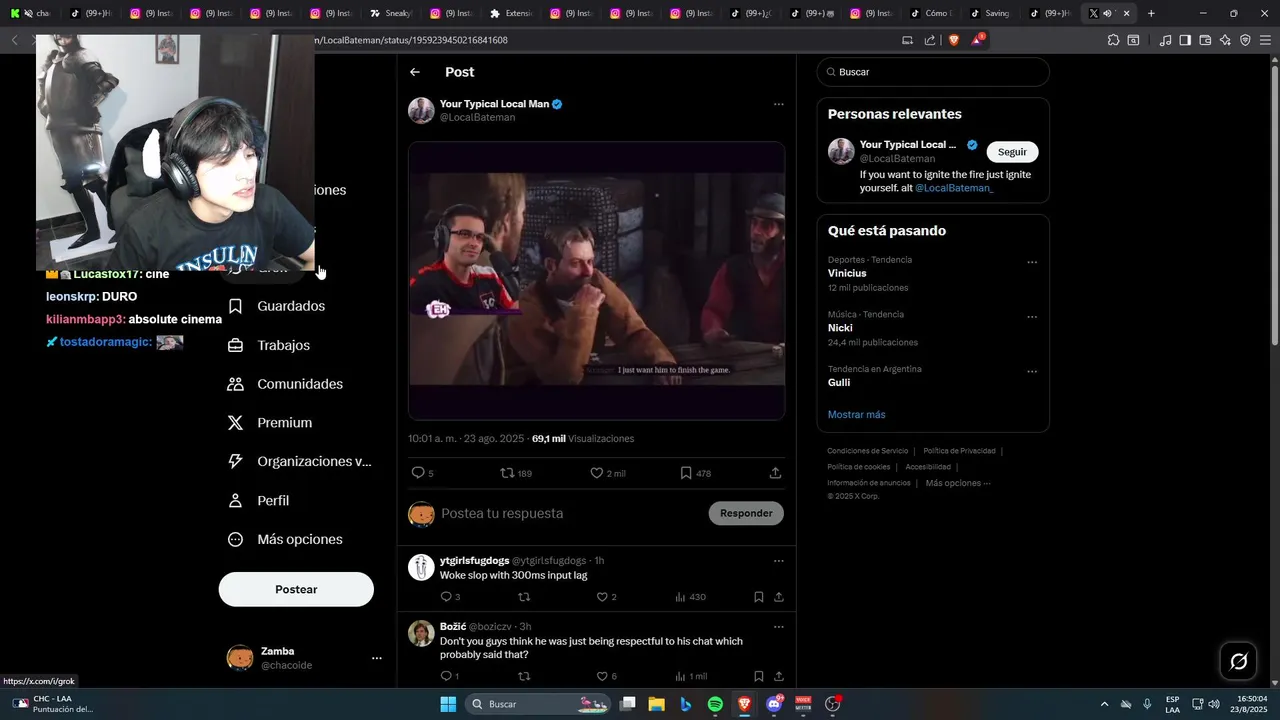Open Guardados in the sidebar
The width and height of the screenshot is (1280, 720).
coord(277,306)
